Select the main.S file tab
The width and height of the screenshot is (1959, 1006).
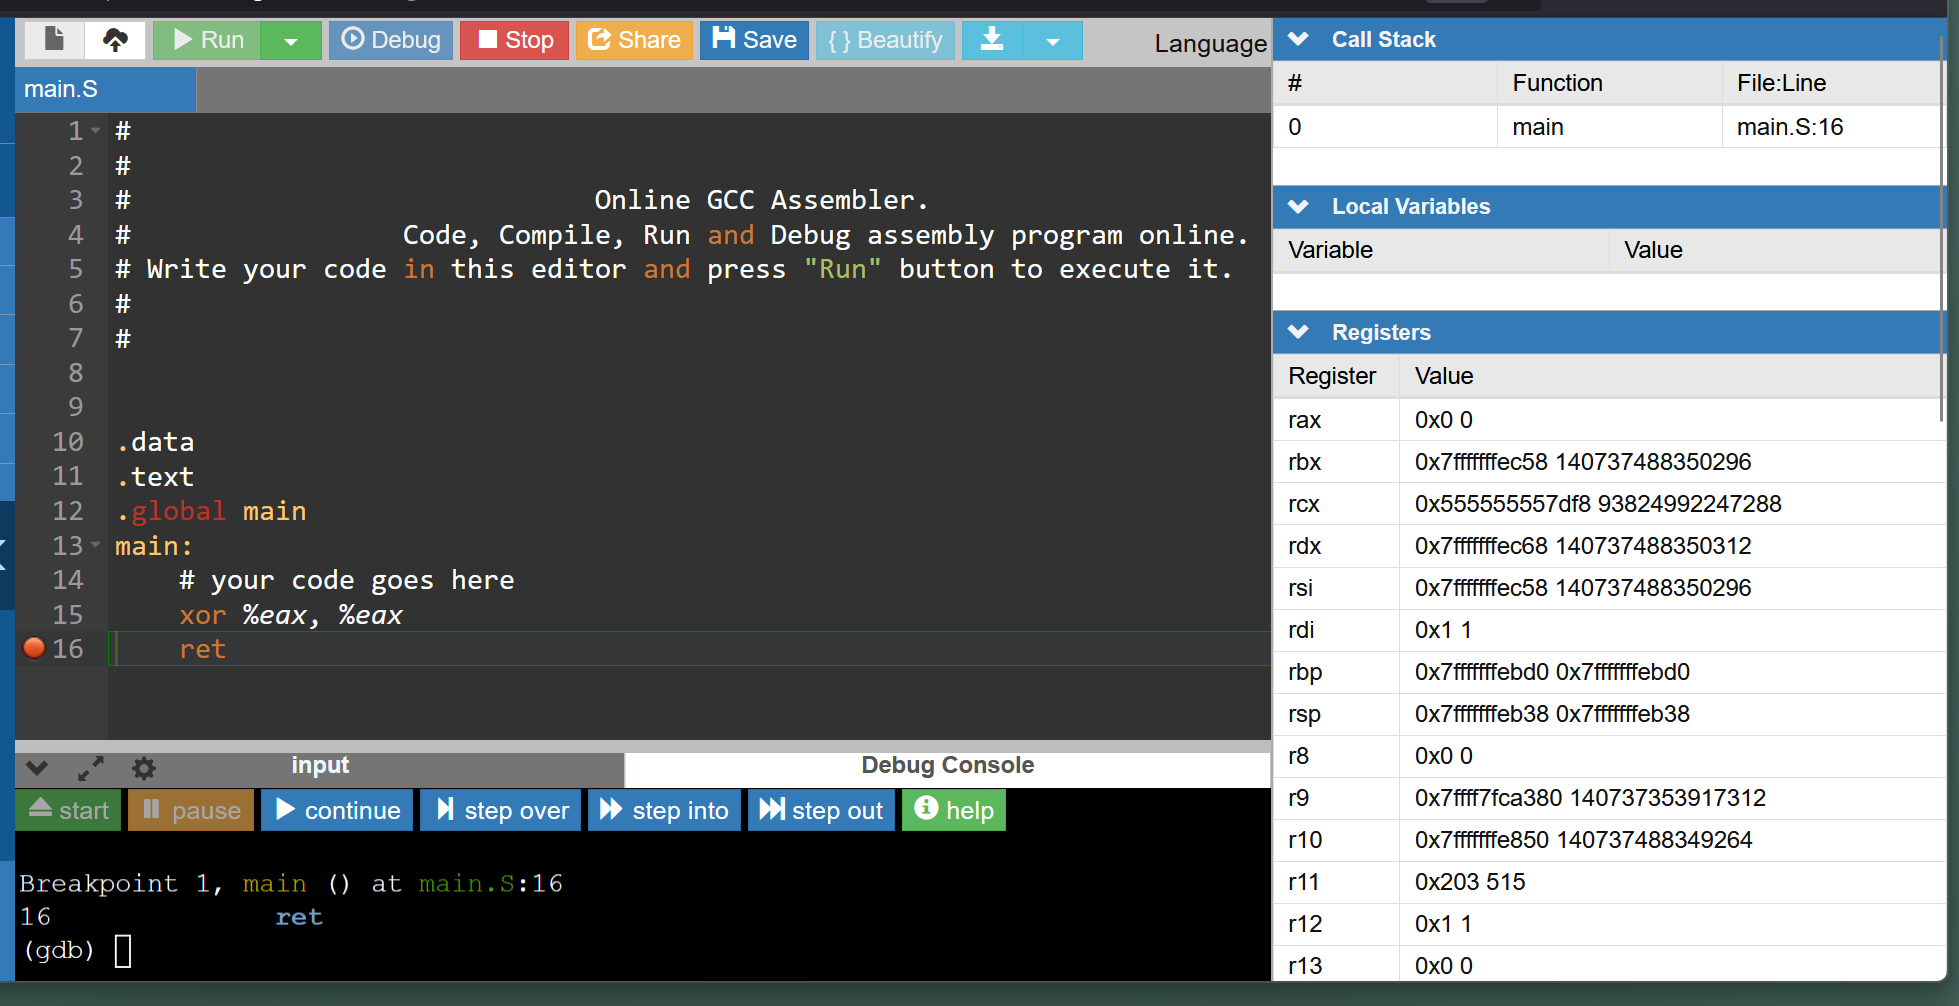[61, 89]
